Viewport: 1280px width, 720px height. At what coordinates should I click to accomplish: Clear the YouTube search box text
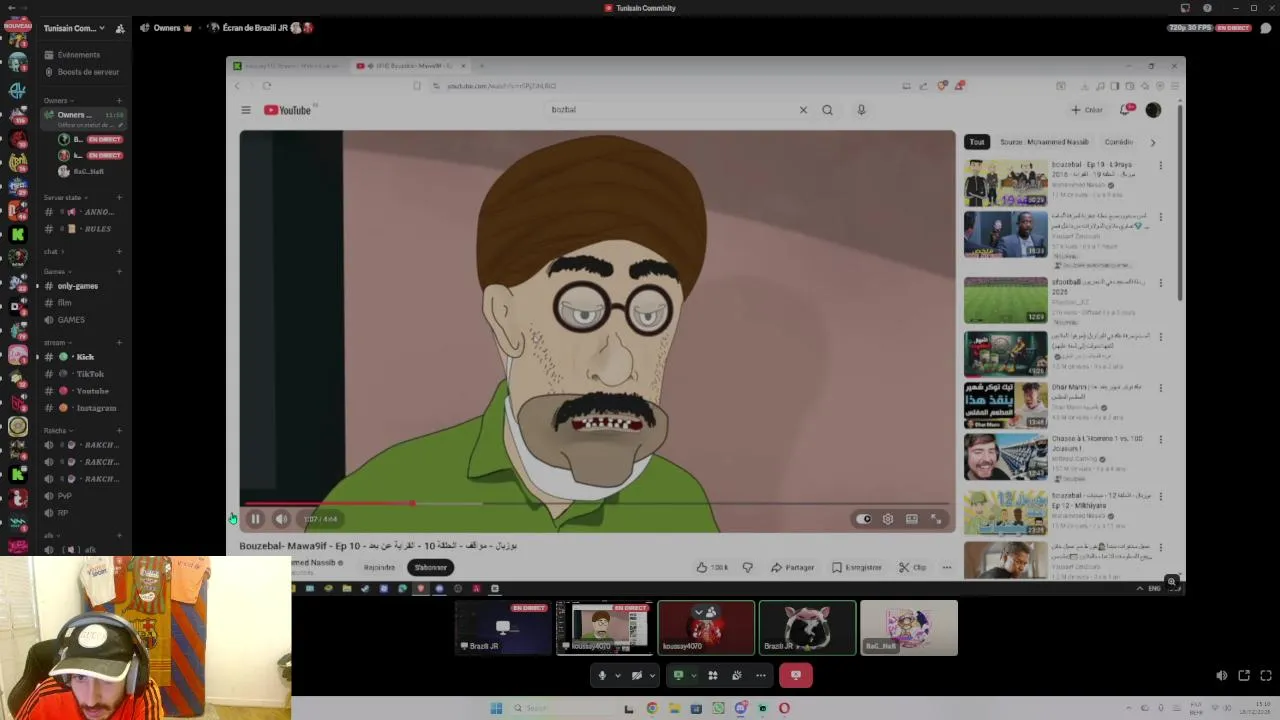pos(803,110)
